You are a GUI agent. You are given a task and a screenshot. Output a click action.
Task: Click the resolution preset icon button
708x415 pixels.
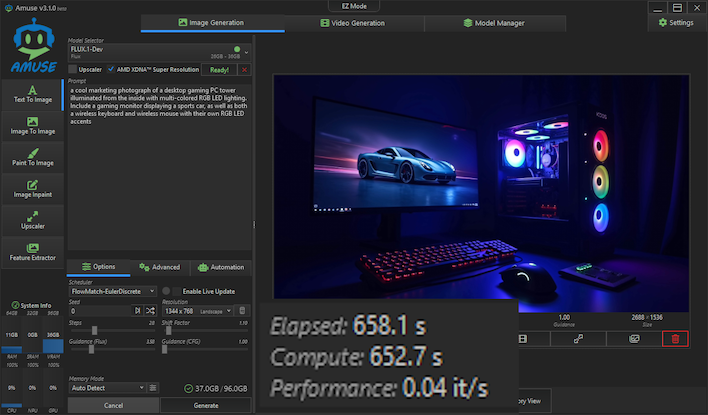[x=242, y=311]
